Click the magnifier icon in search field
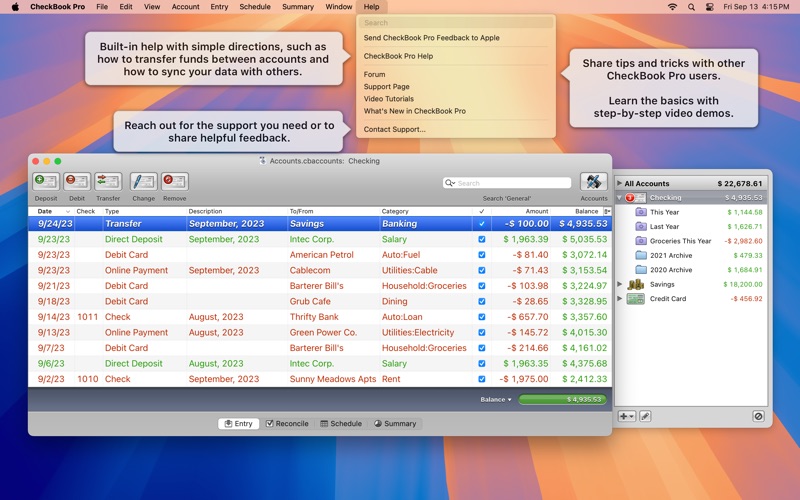Image resolution: width=800 pixels, height=500 pixels. coord(449,183)
